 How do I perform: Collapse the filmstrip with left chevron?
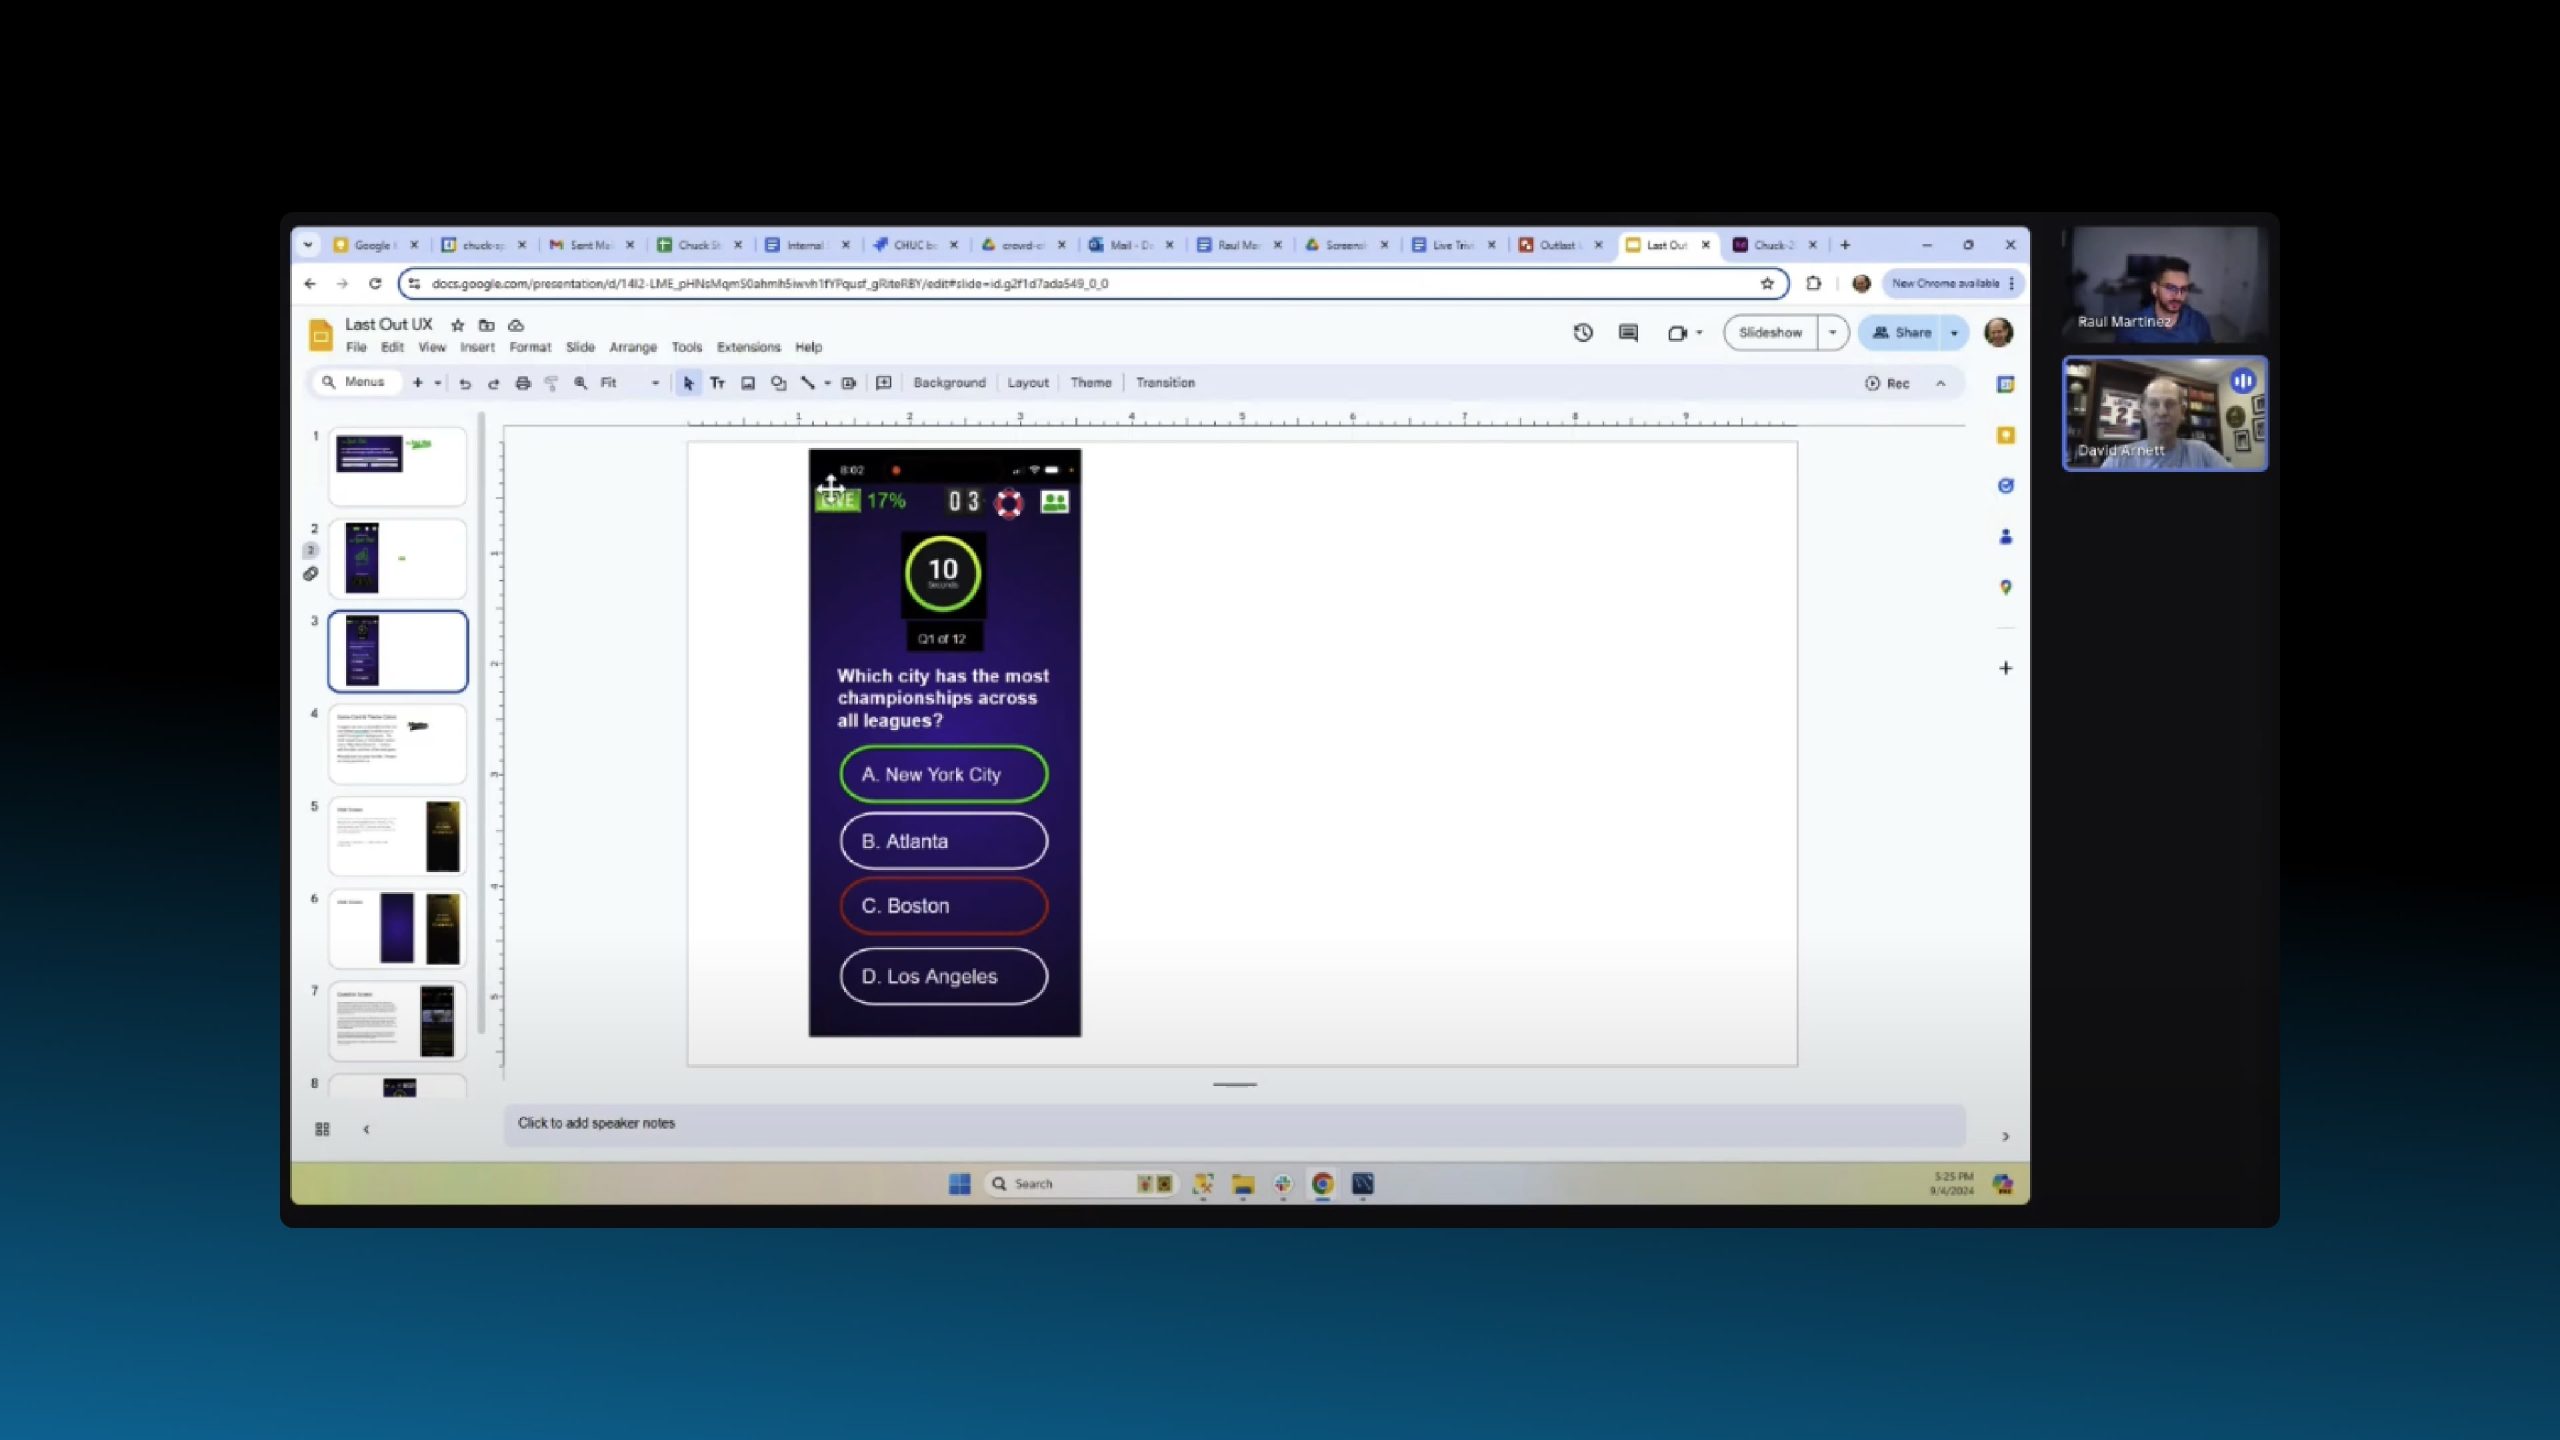coord(366,1129)
